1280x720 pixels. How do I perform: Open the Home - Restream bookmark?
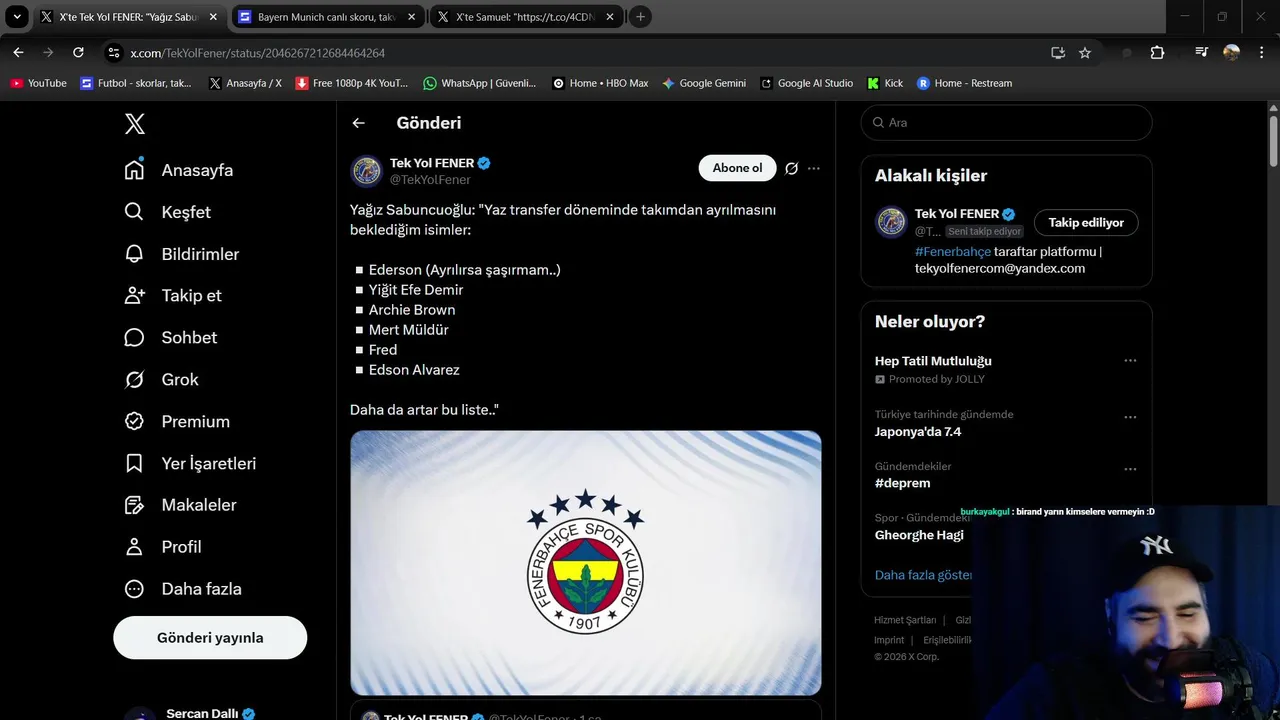(x=965, y=83)
